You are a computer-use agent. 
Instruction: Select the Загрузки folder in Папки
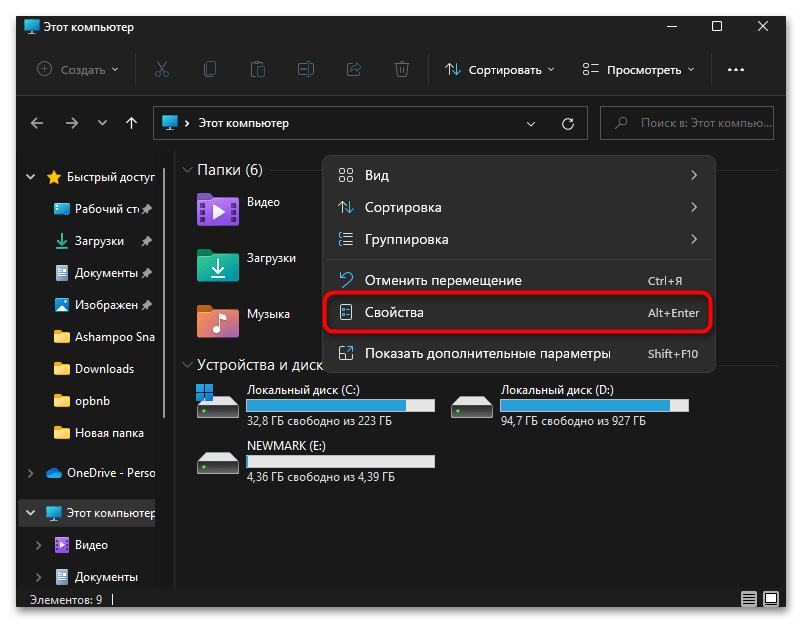218,265
